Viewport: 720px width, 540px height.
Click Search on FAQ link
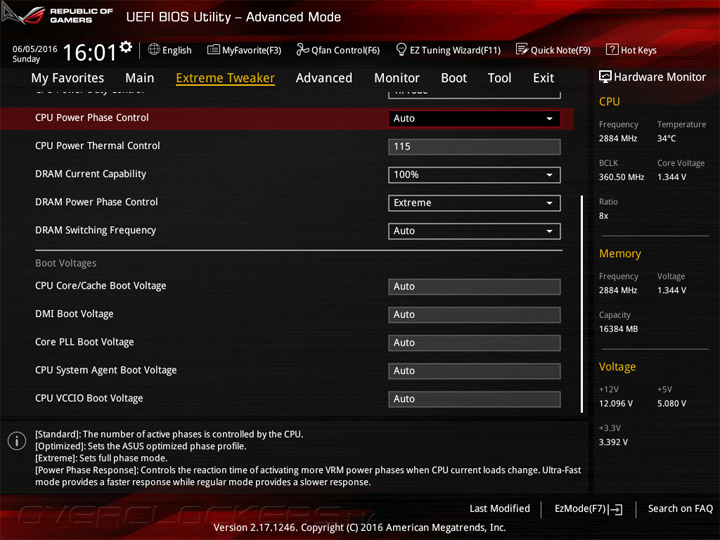pyautogui.click(x=680, y=508)
